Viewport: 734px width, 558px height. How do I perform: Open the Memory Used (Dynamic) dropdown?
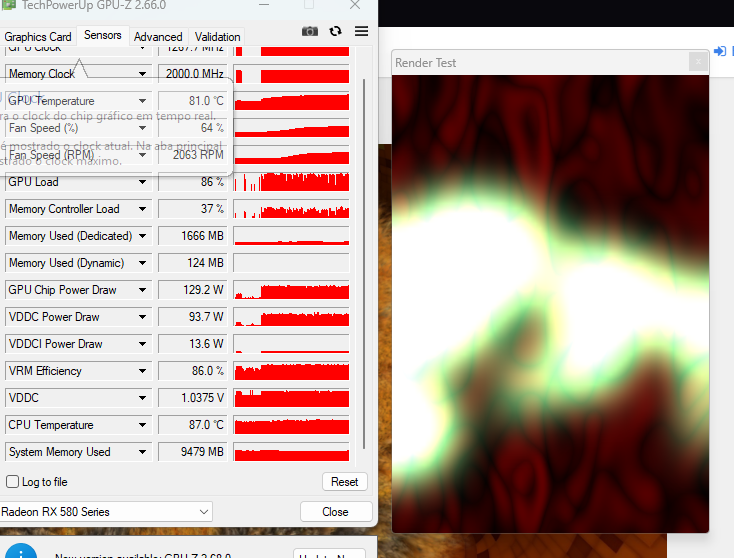tap(142, 263)
